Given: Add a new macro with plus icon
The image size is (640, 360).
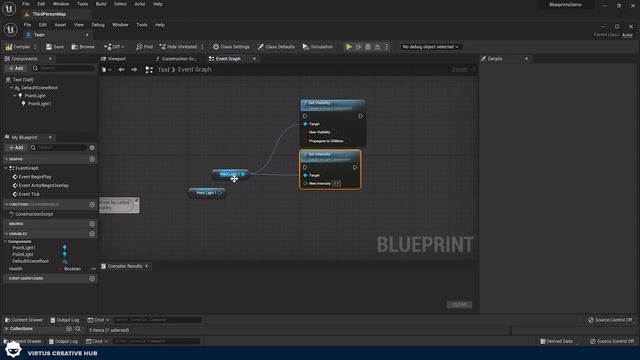Looking at the screenshot, I should (x=92, y=224).
